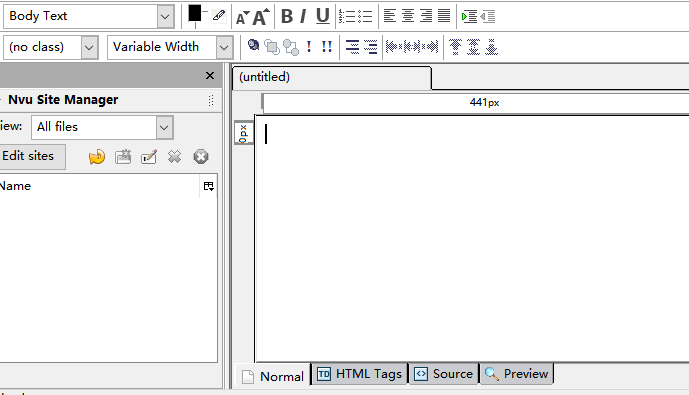
Task: Switch to Normal editing mode tab
Action: click(273, 376)
